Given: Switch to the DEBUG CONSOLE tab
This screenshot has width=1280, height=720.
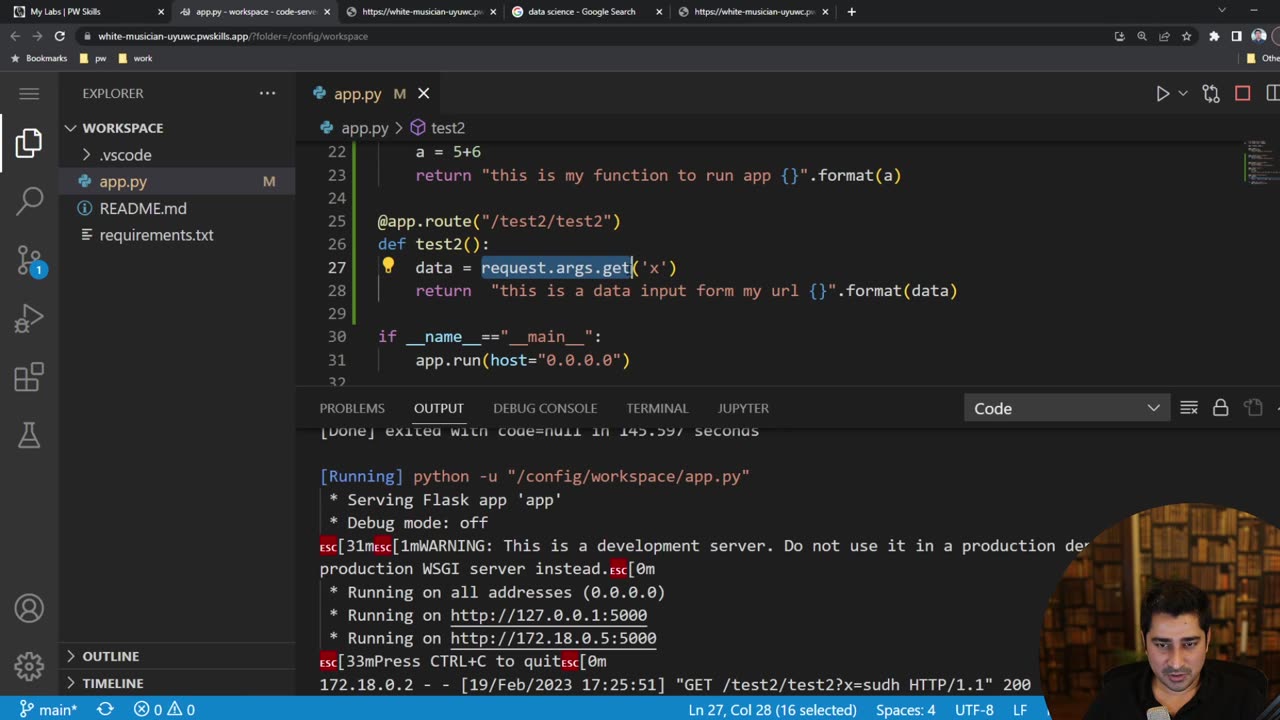Looking at the screenshot, I should coord(545,408).
